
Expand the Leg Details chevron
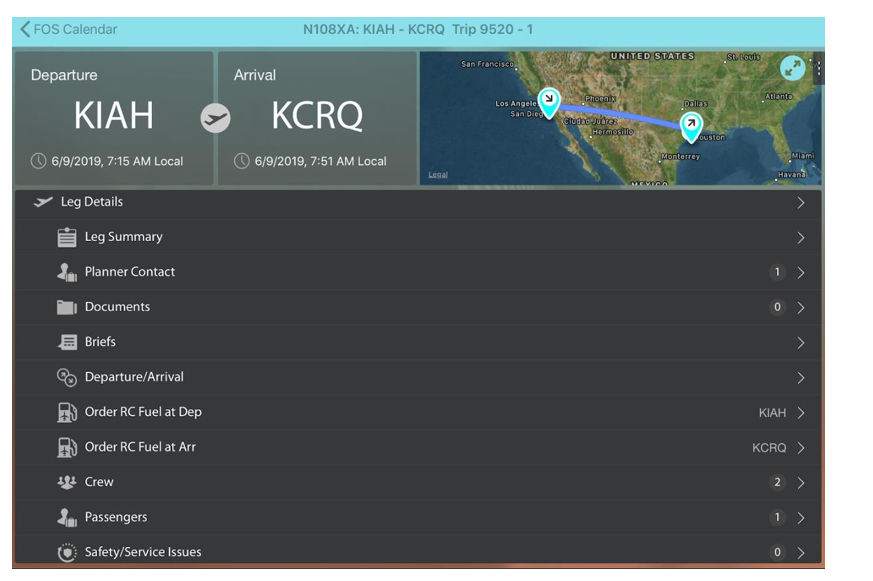click(800, 203)
